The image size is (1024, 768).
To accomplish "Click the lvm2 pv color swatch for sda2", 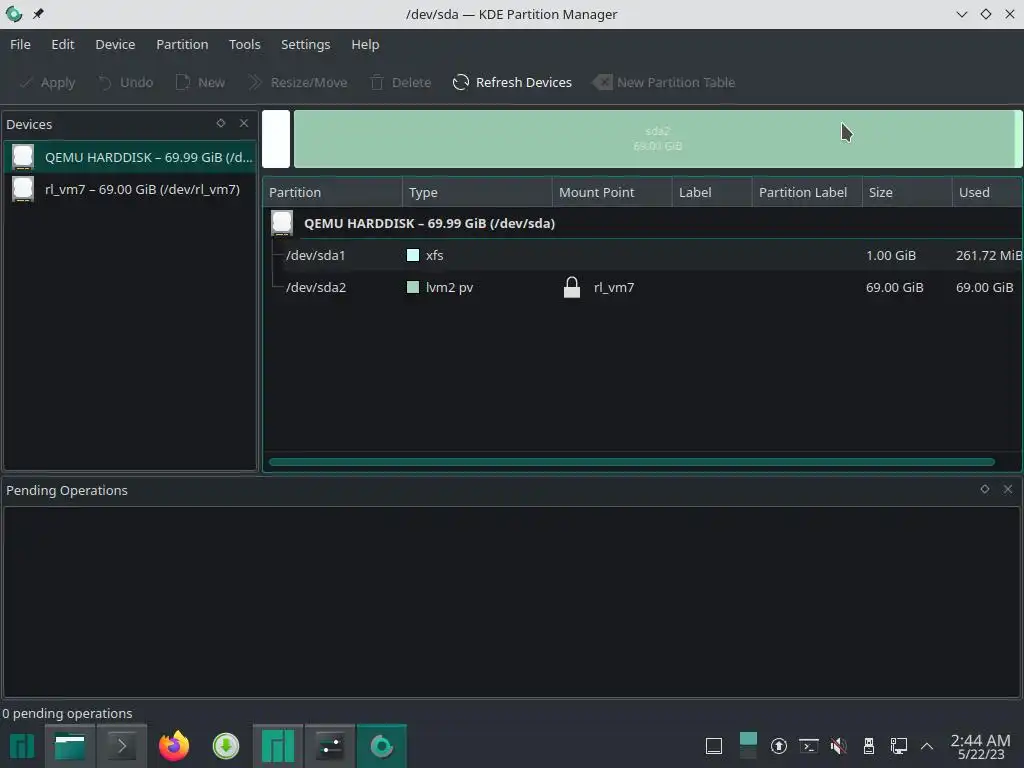I will coord(413,287).
